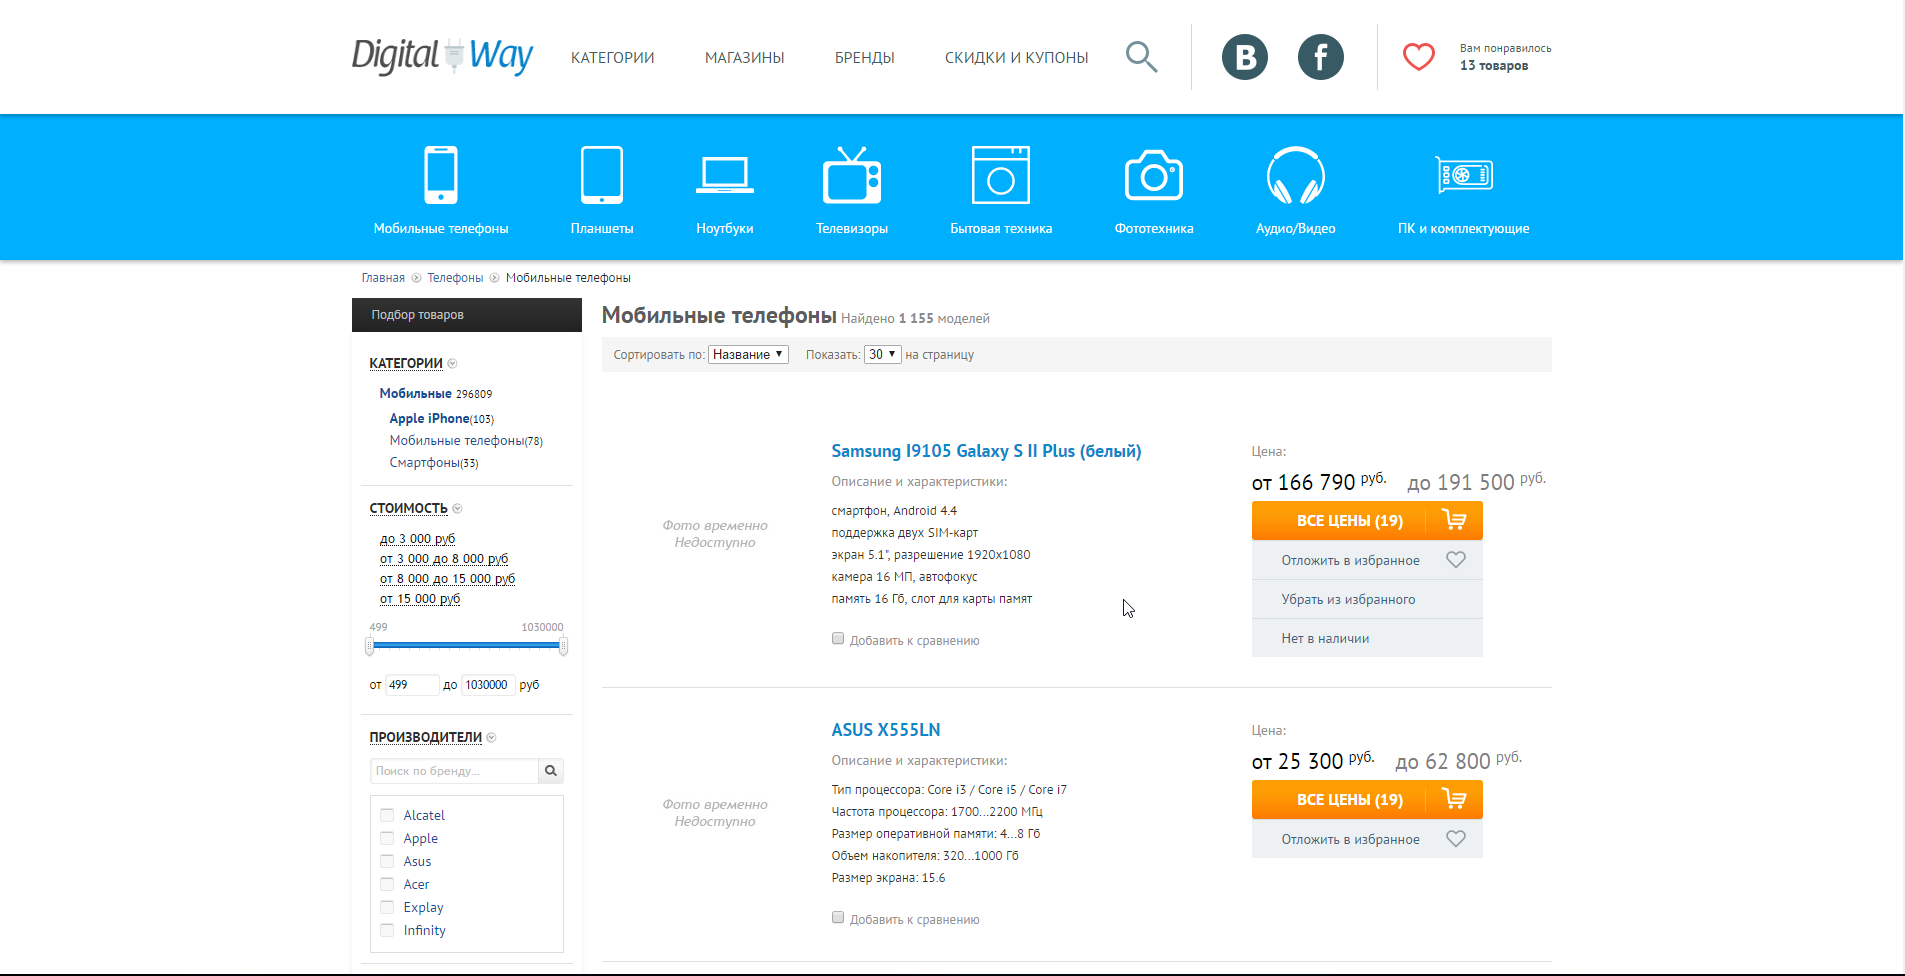Viewport: 1905px width, 976px height.
Task: Tick the Infinity manufacturer checkbox
Action: 387,930
